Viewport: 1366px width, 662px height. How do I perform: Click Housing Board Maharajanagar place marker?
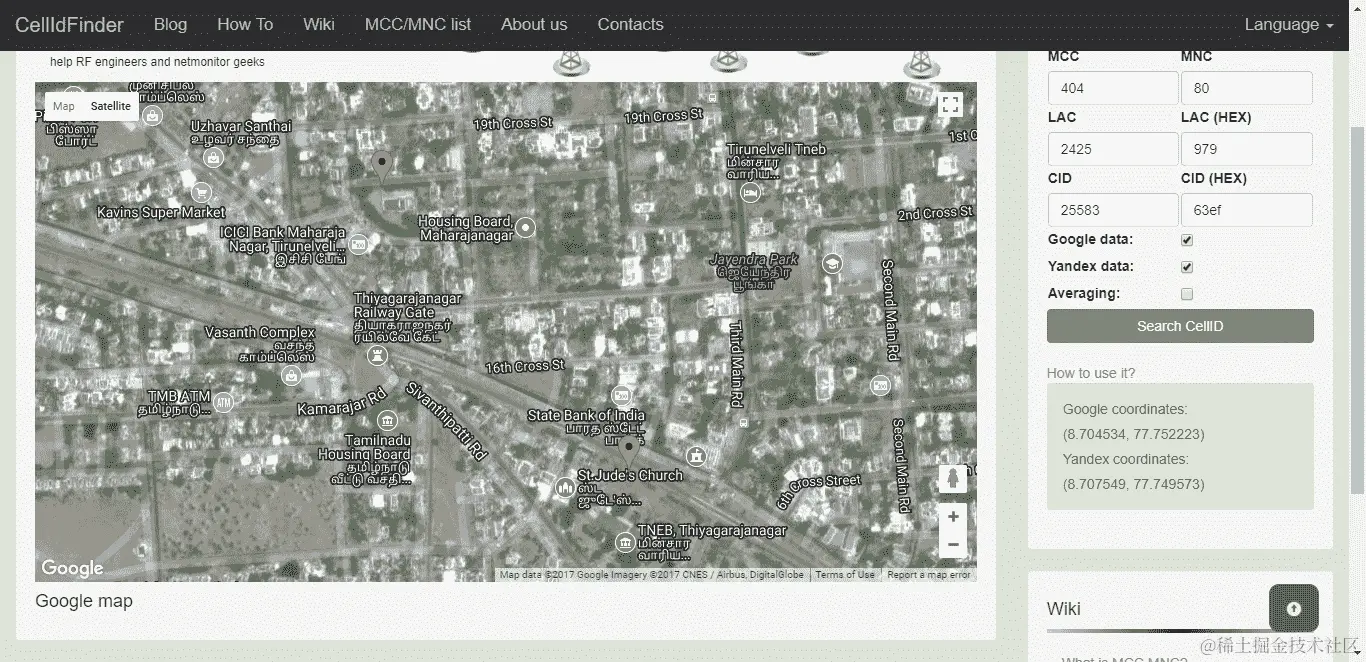[x=525, y=228]
